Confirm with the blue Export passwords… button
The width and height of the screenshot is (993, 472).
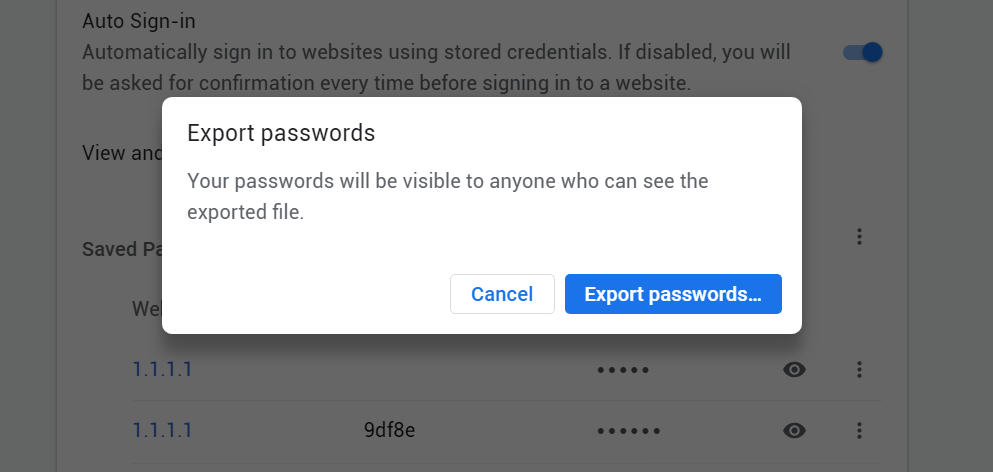(x=673, y=294)
